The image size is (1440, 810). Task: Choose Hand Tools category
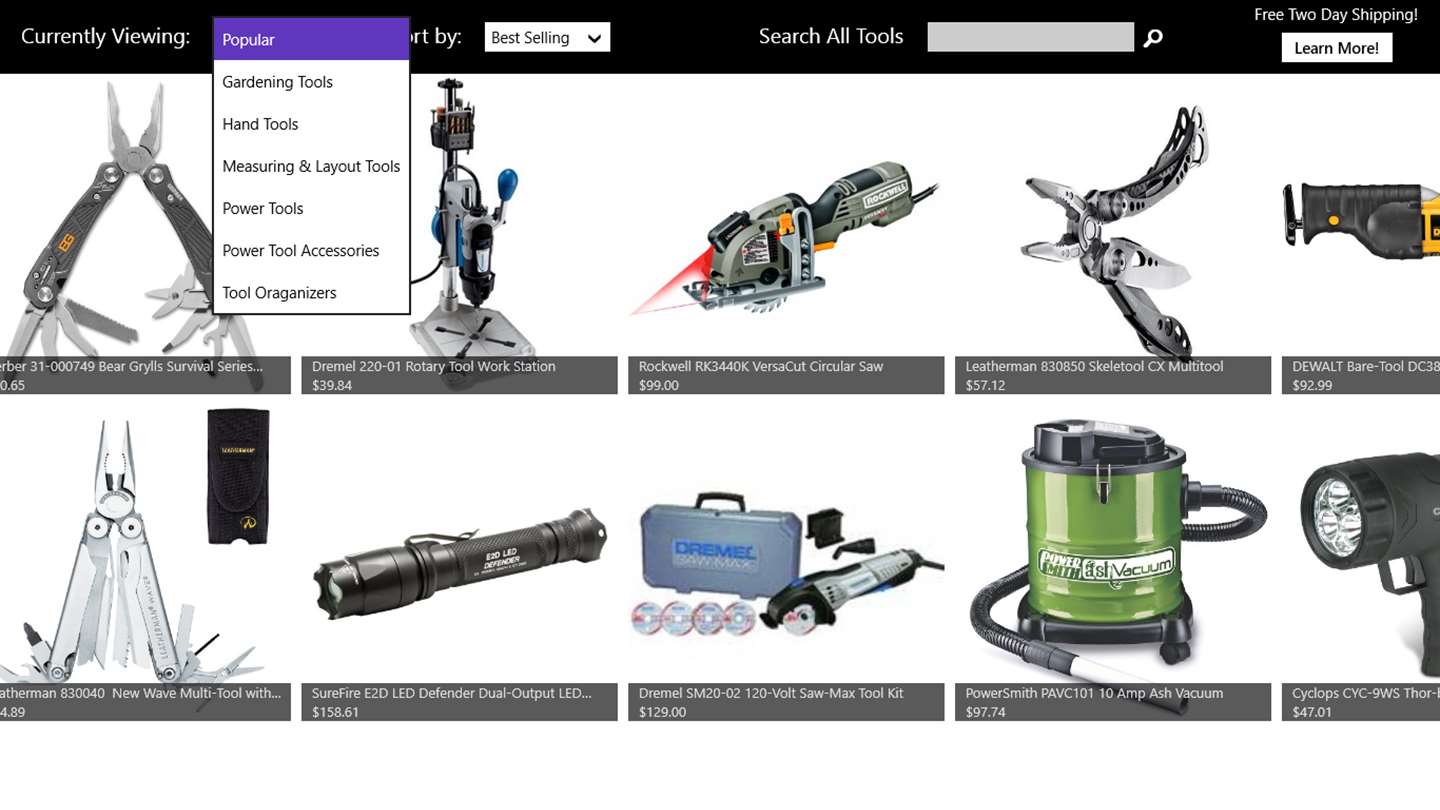[x=311, y=124]
